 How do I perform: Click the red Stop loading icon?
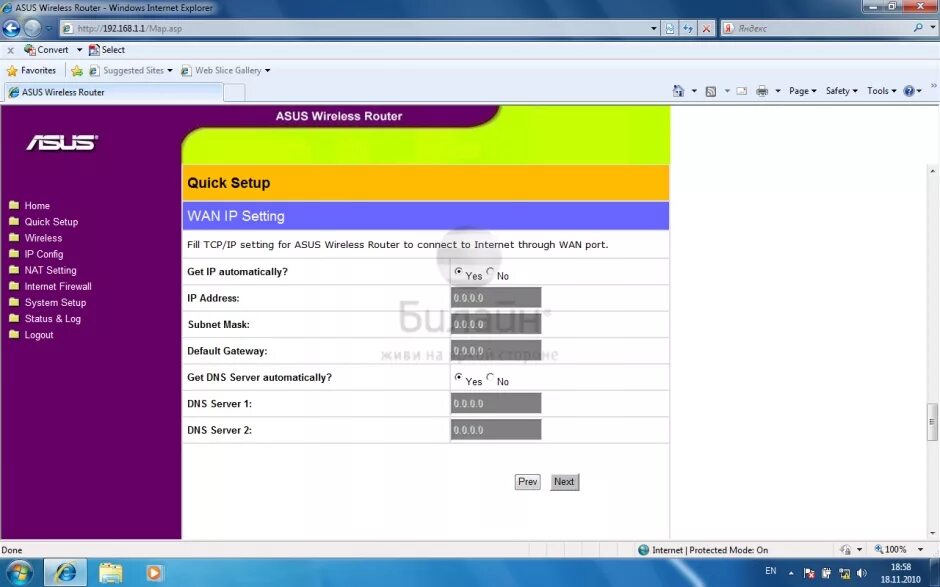tap(707, 28)
